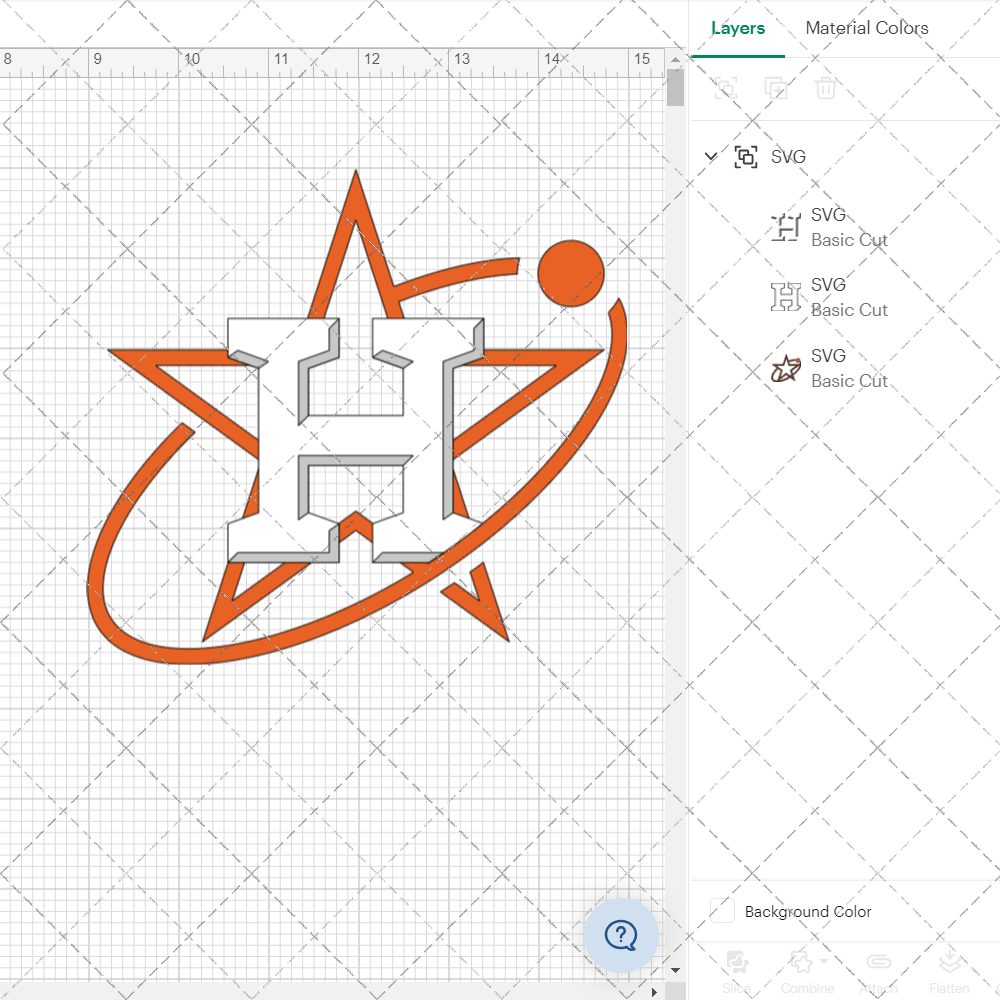The width and height of the screenshot is (1000, 1000).
Task: Open the help chat bubble button
Action: [621, 935]
